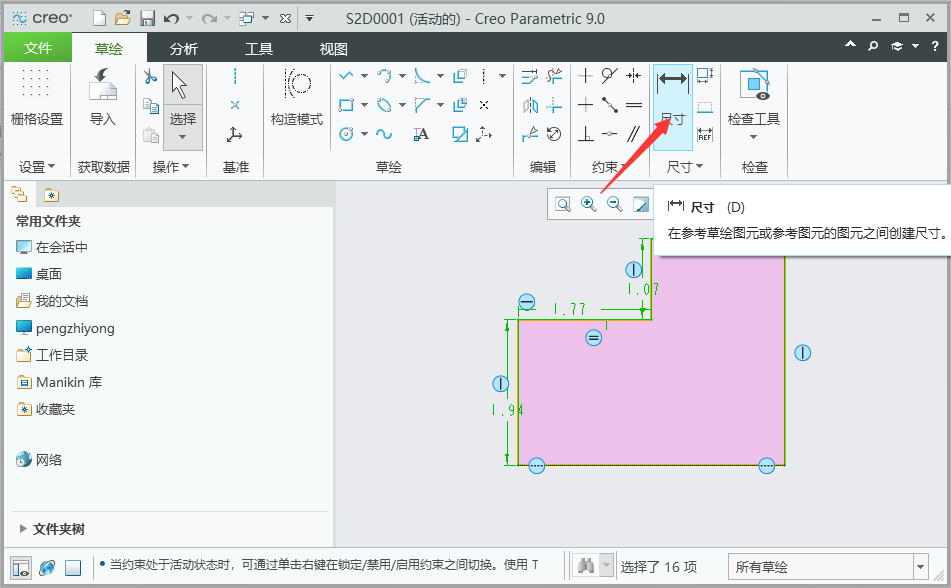Screen dimensions: 951x588
Task: Open the 文件 menu tab
Action: coord(38,48)
